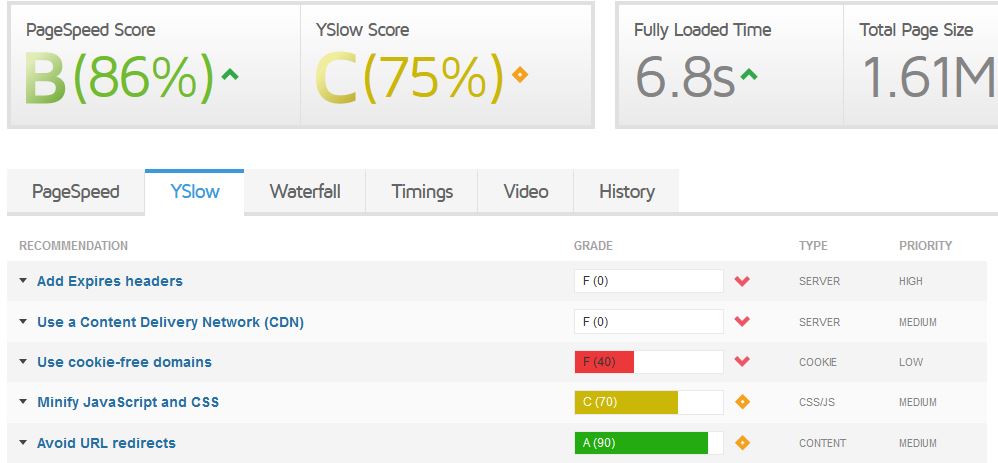The image size is (998, 463).
Task: Click the red F (40) grade bar
Action: (604, 362)
